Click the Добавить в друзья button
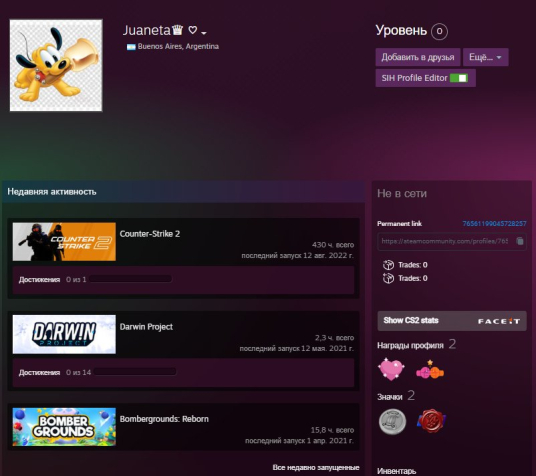Screen dimensions: 536x476 (418, 57)
